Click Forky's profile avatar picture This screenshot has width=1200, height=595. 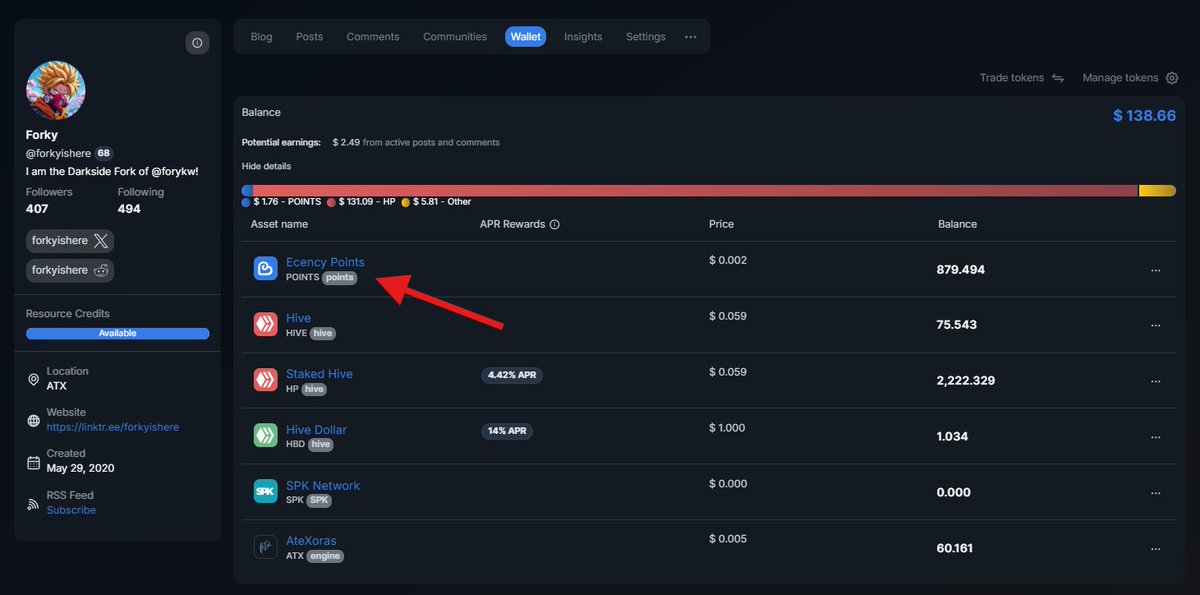point(56,91)
